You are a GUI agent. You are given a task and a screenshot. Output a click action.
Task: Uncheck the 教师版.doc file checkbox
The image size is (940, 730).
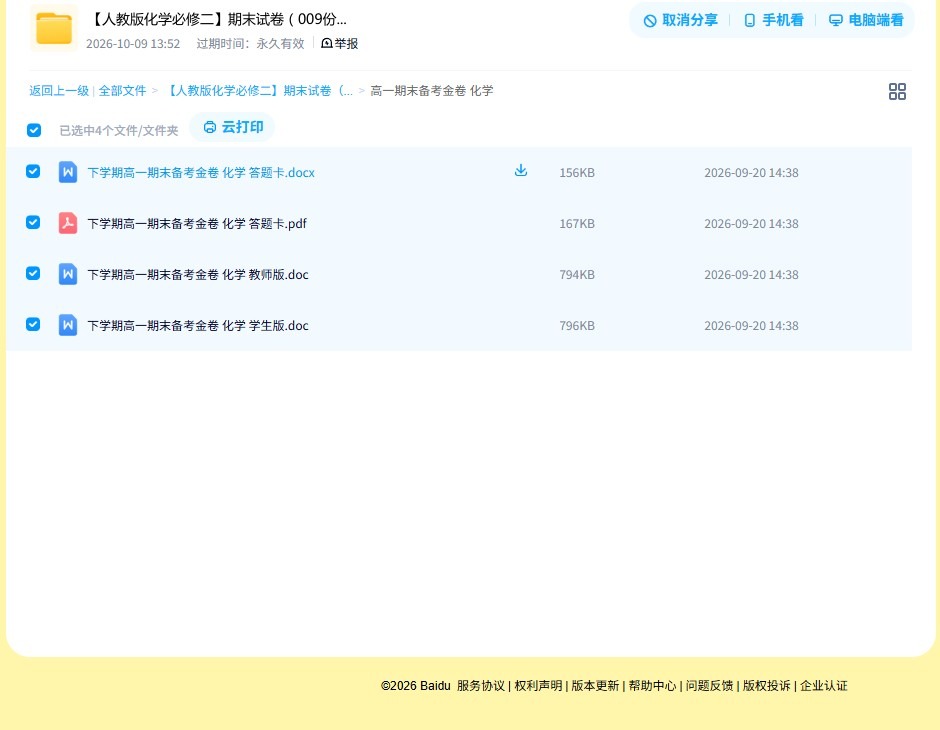coord(33,273)
